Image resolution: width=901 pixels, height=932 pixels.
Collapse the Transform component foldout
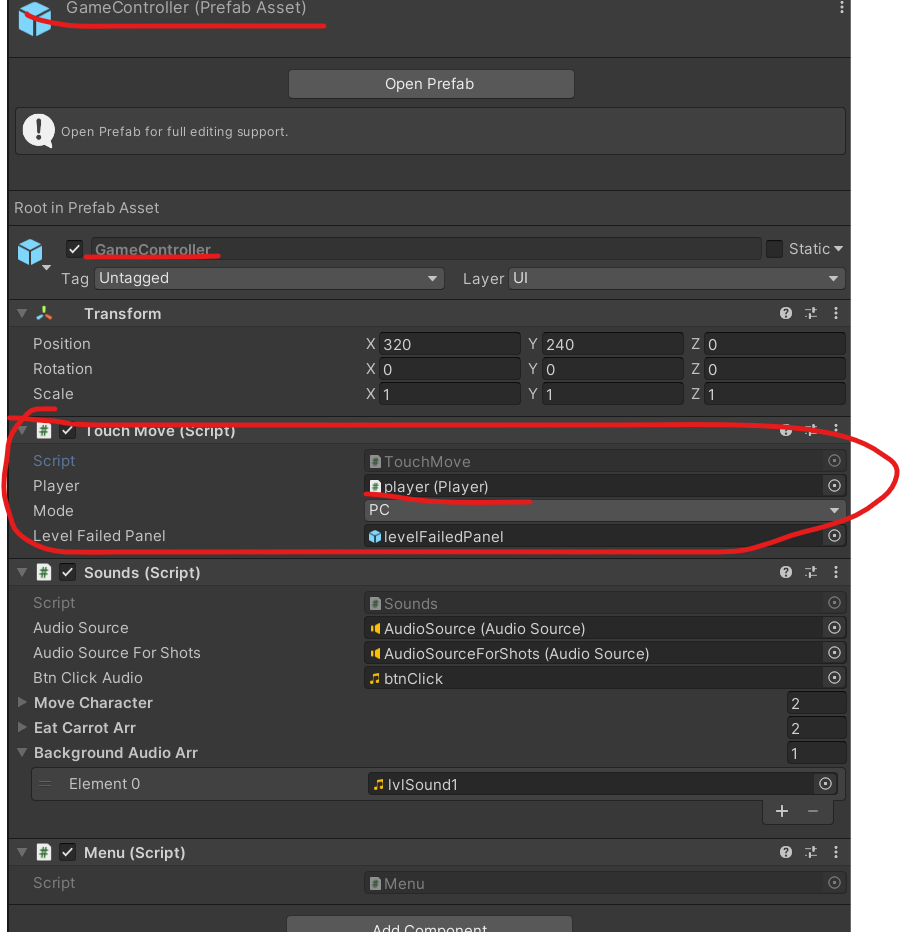[22, 313]
